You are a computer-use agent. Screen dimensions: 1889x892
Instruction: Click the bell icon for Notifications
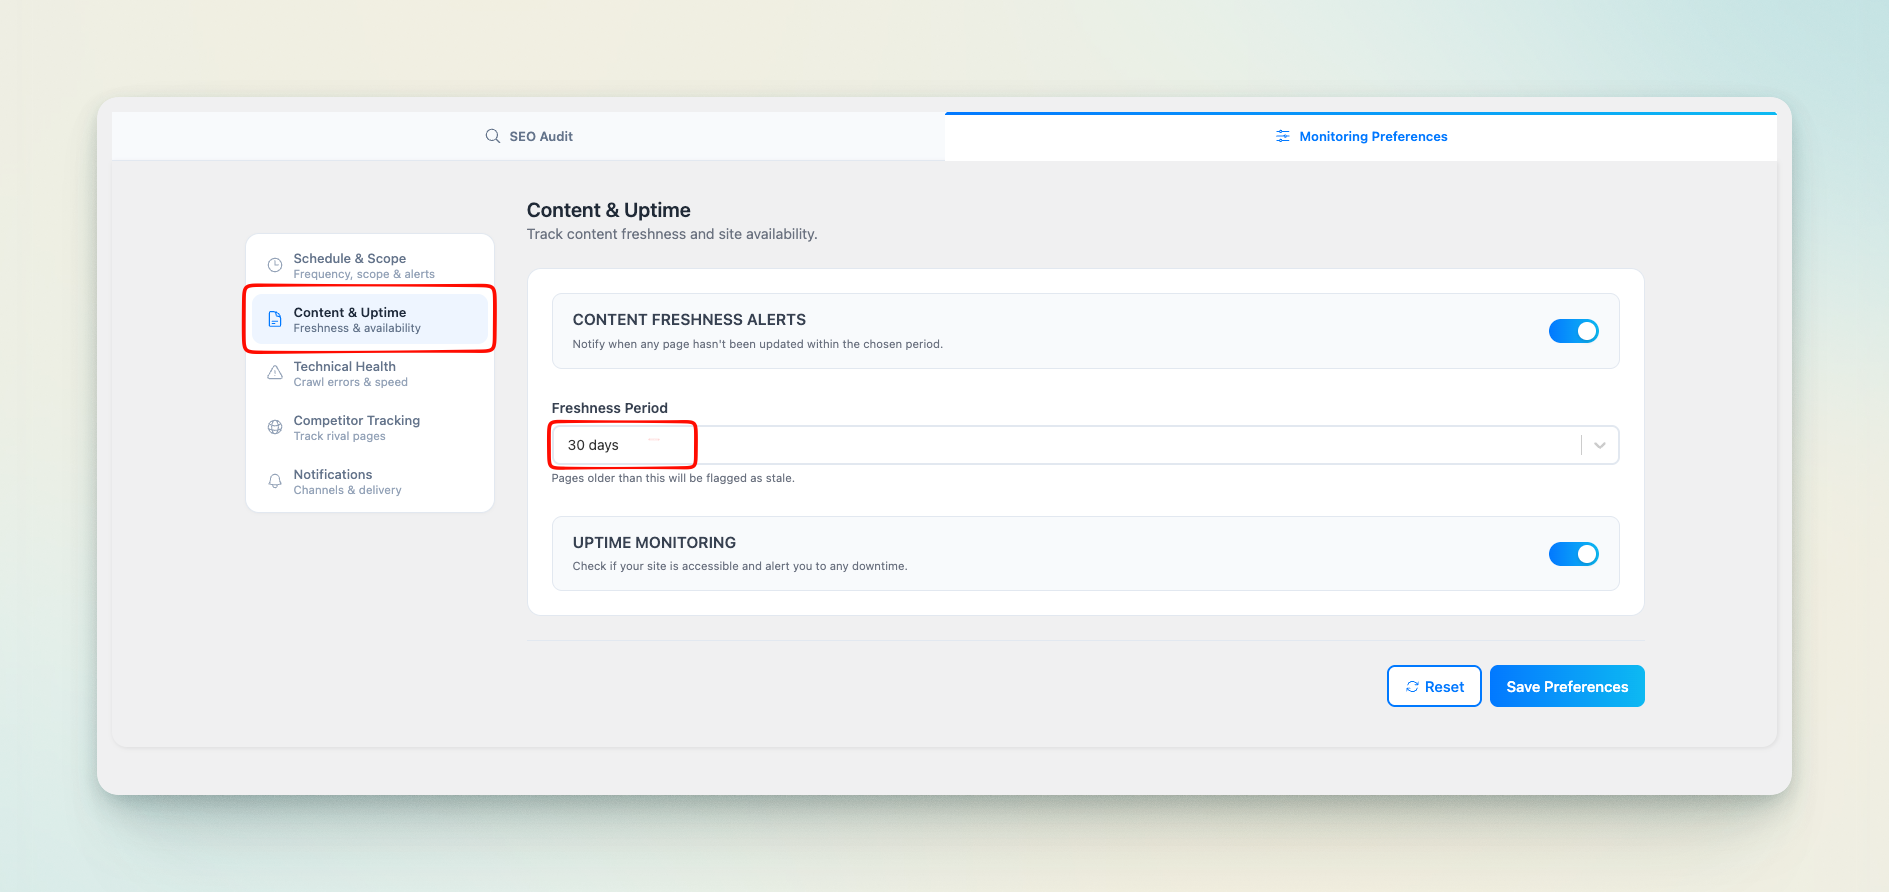[275, 481]
